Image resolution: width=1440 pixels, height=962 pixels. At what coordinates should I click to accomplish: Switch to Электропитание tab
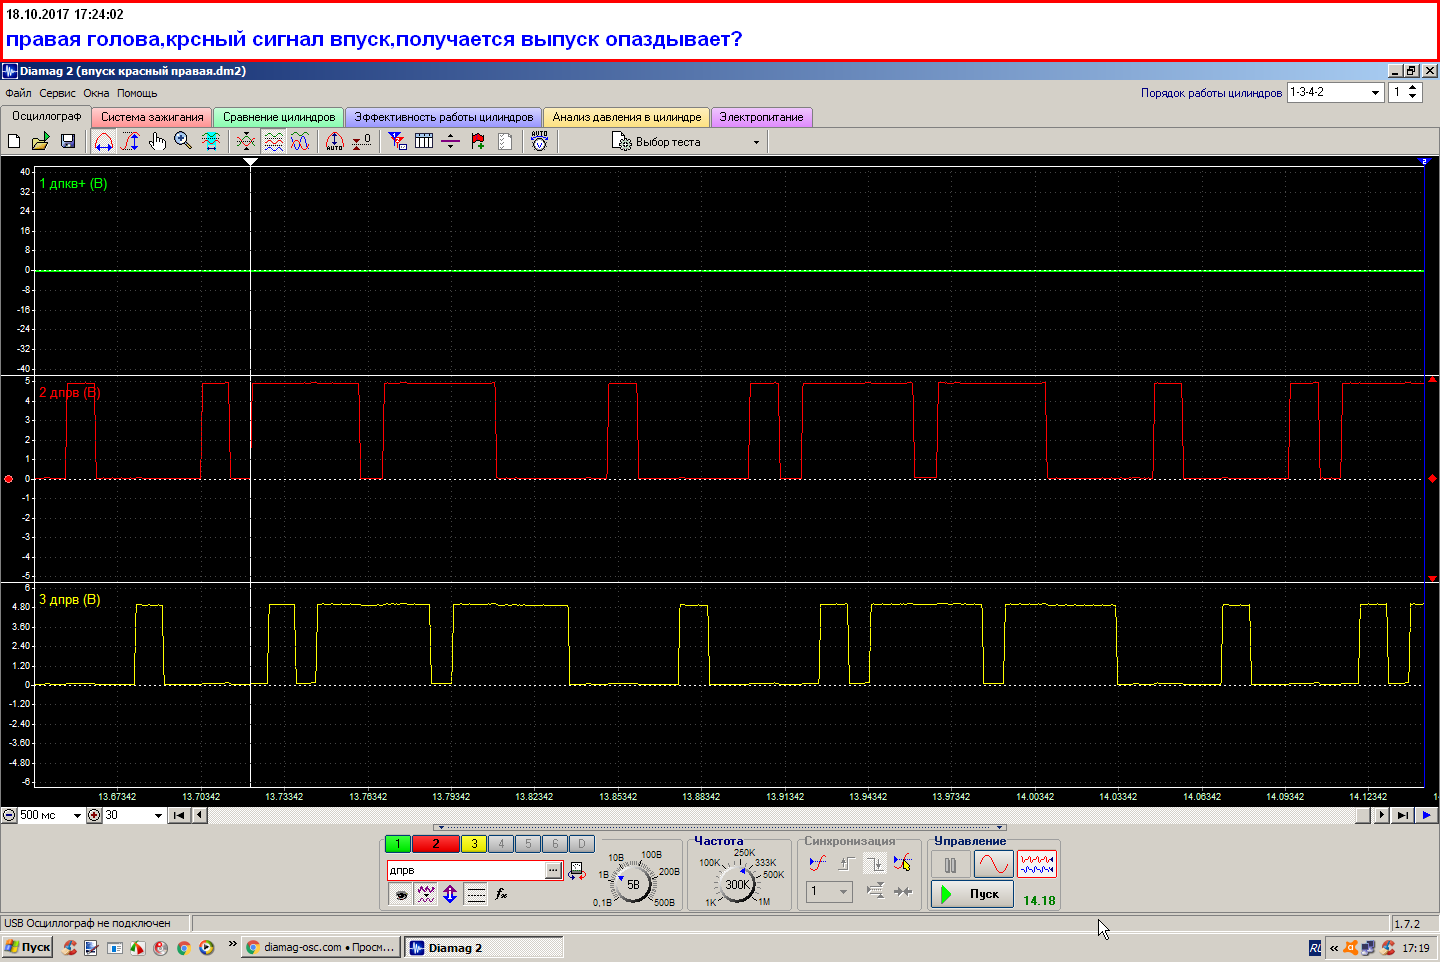[761, 117]
